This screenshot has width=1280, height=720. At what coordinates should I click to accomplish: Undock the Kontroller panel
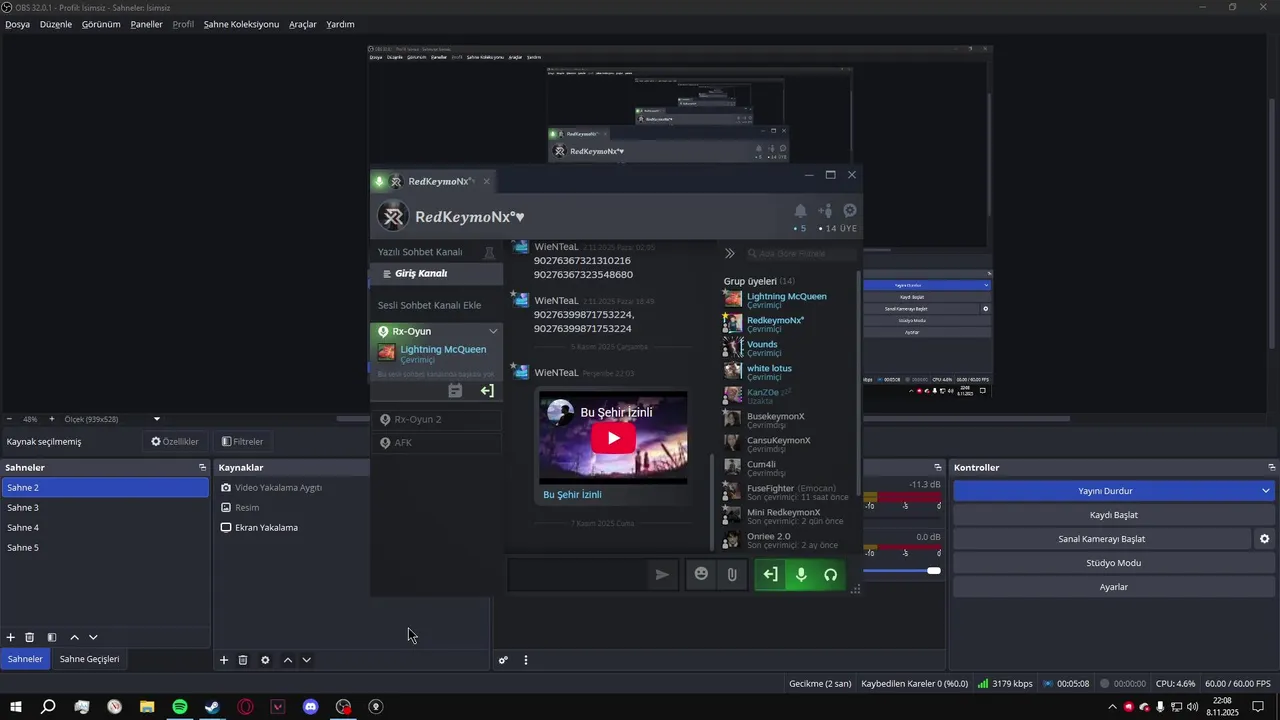pos(1271,468)
